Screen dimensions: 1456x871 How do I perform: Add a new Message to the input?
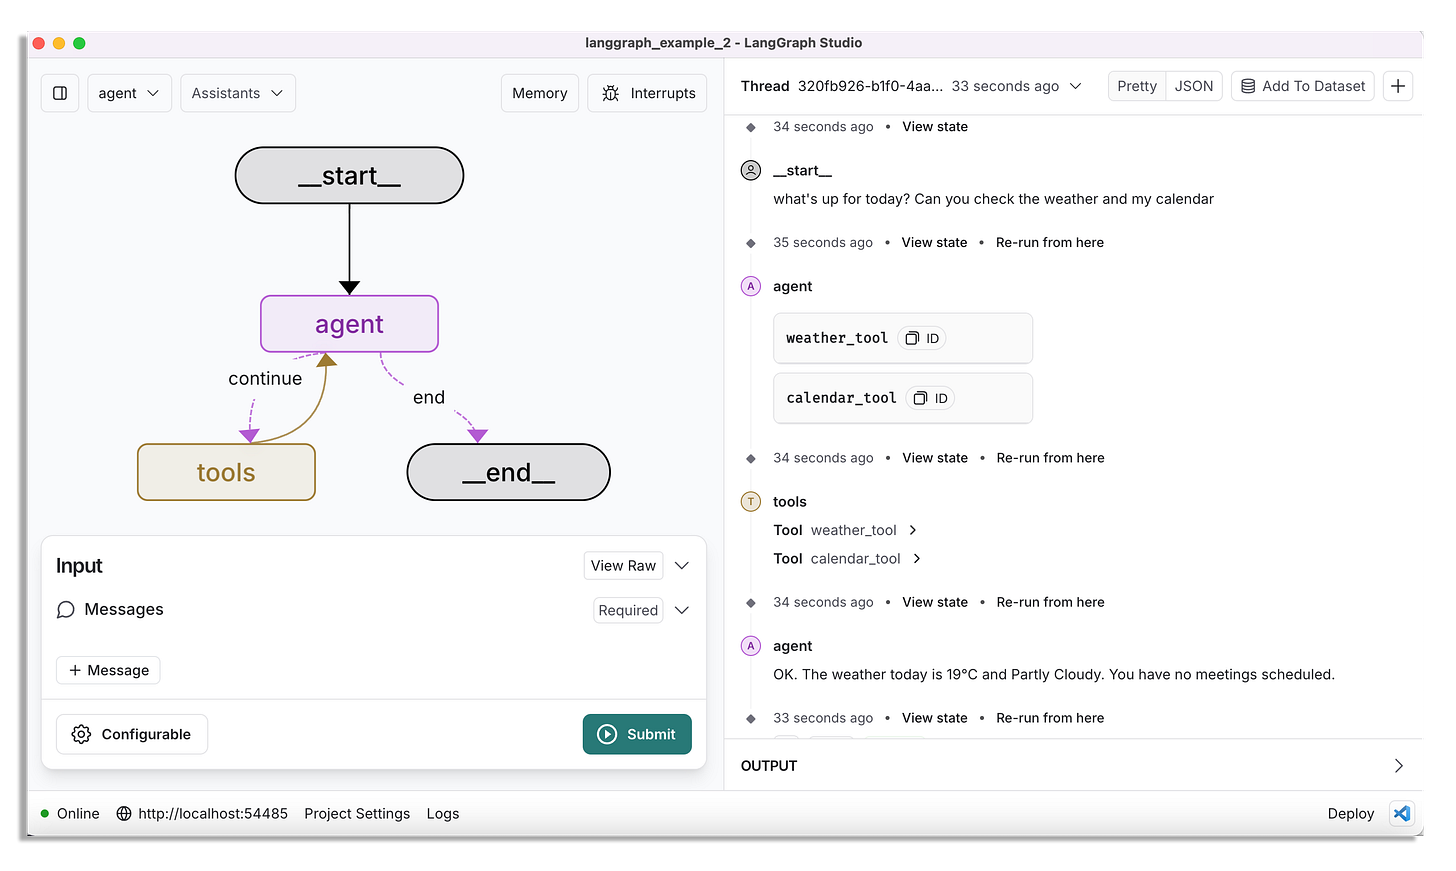coord(108,670)
